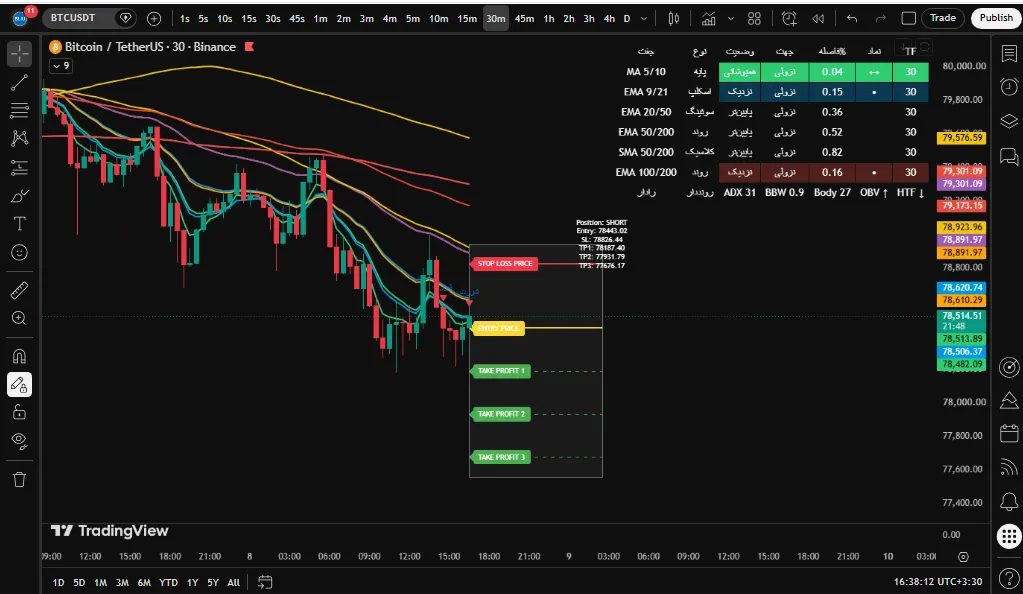
Task: Open notifications bell in right sidebar
Action: pos(1009,501)
